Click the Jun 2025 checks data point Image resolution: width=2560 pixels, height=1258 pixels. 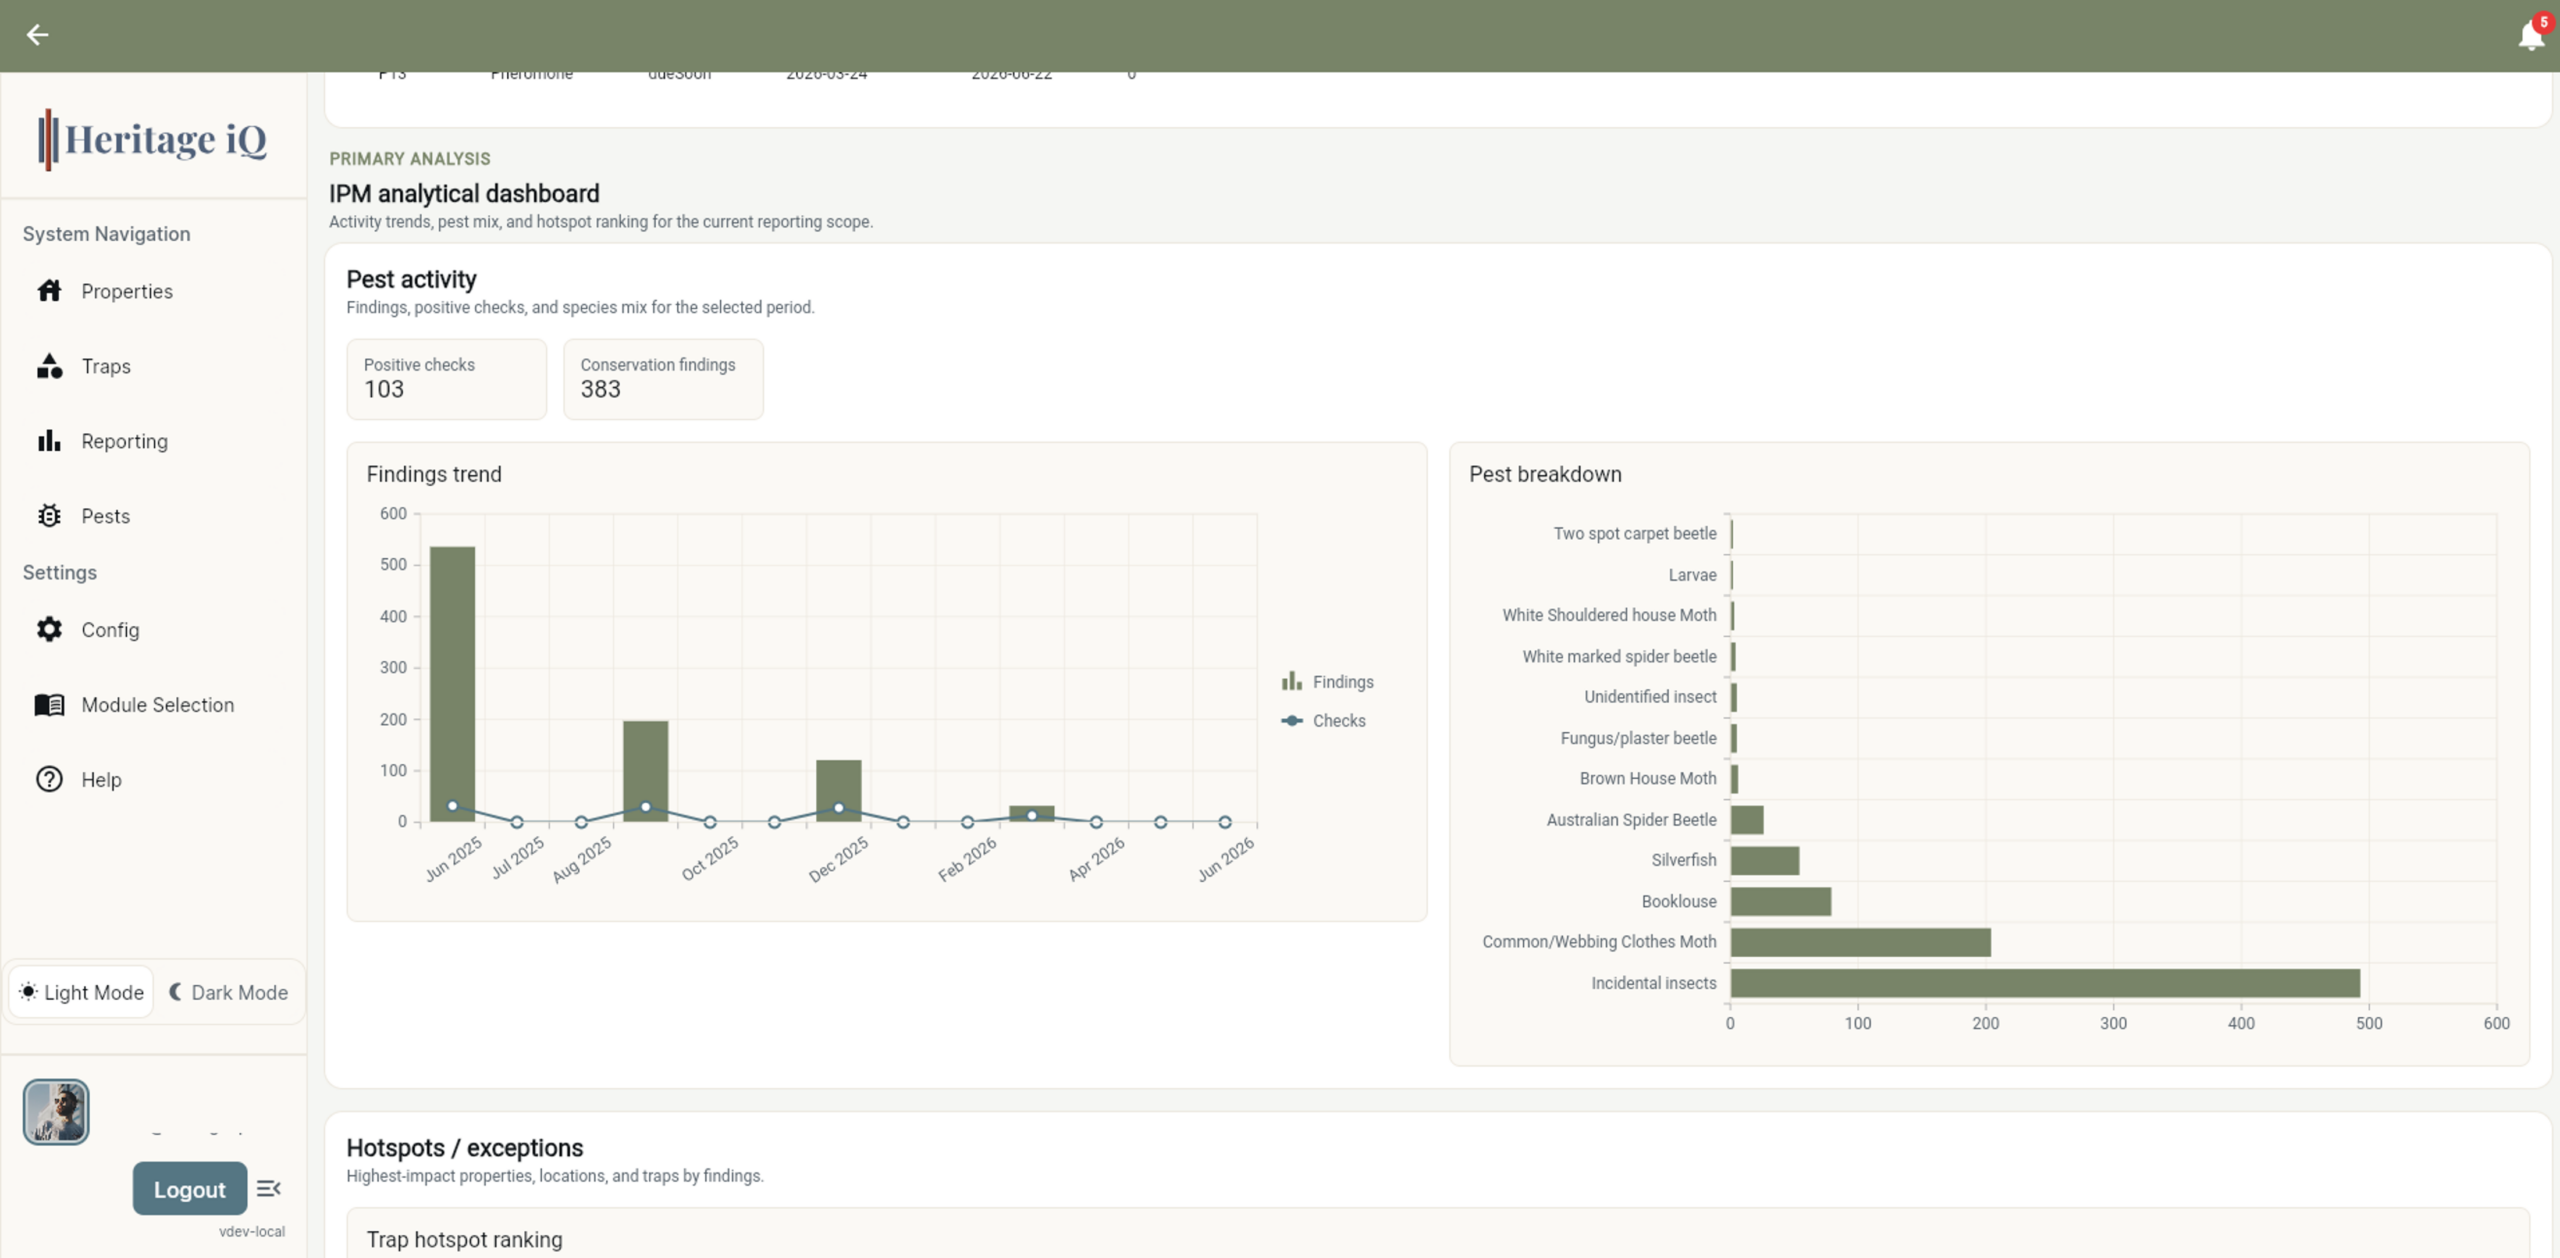tap(452, 806)
